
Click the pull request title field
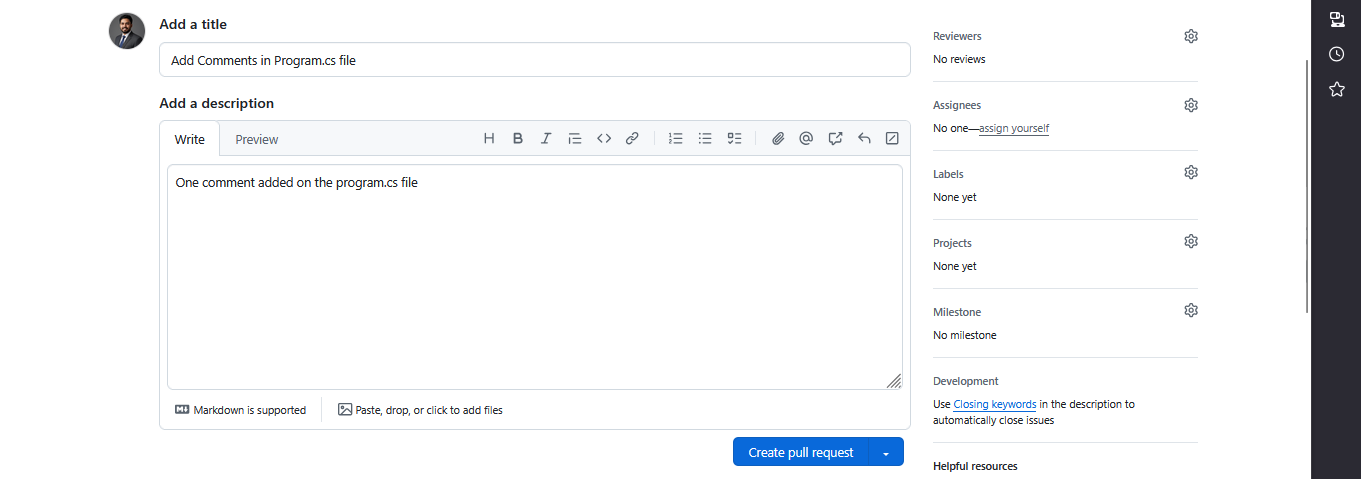pyautogui.click(x=534, y=60)
